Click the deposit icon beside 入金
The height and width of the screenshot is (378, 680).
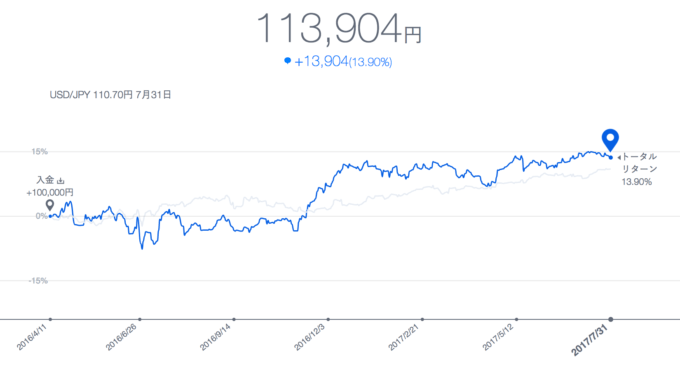pyautogui.click(x=61, y=180)
